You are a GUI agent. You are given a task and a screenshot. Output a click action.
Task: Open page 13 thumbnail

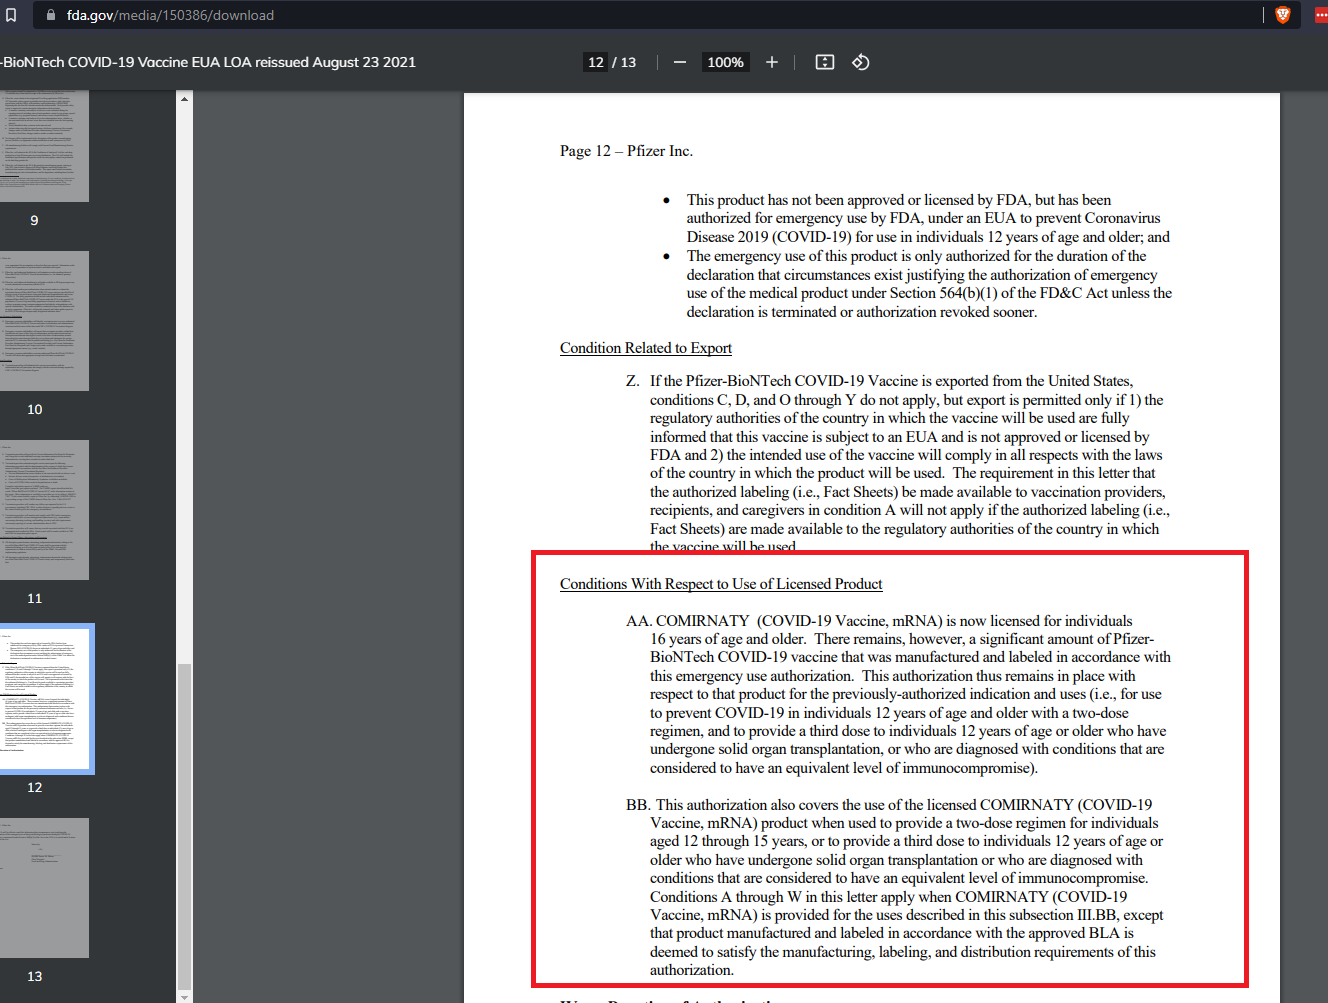(44, 888)
